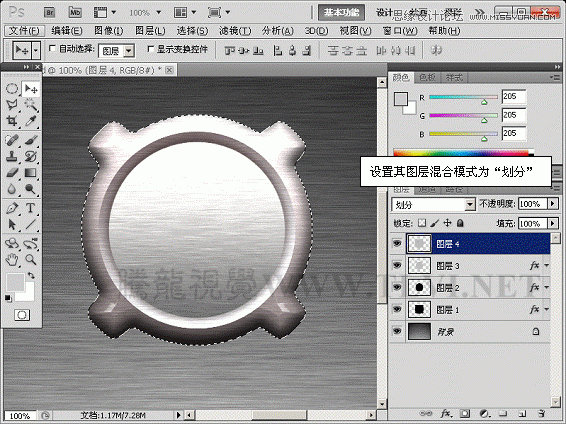Select the Hand tool
Screen dimensions: 566x424
pyautogui.click(x=12, y=259)
